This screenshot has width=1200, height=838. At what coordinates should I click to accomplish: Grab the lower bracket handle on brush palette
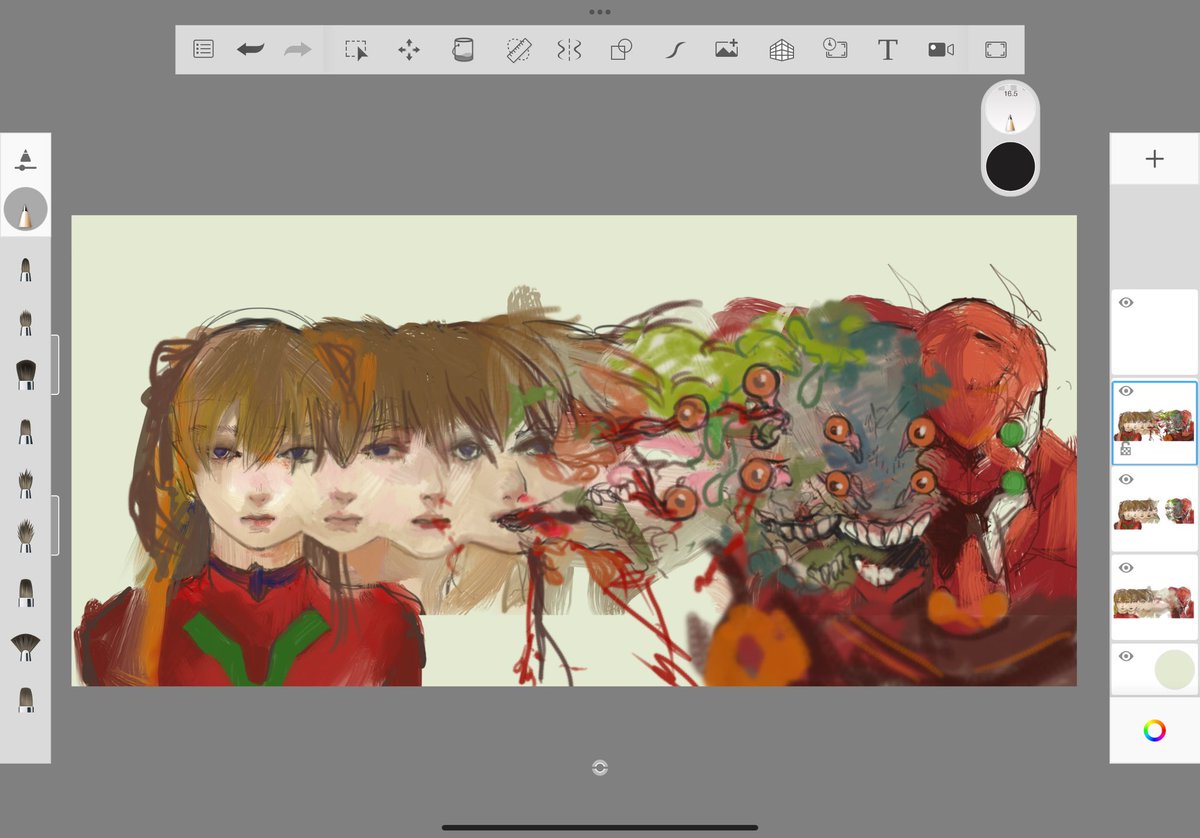click(55, 525)
